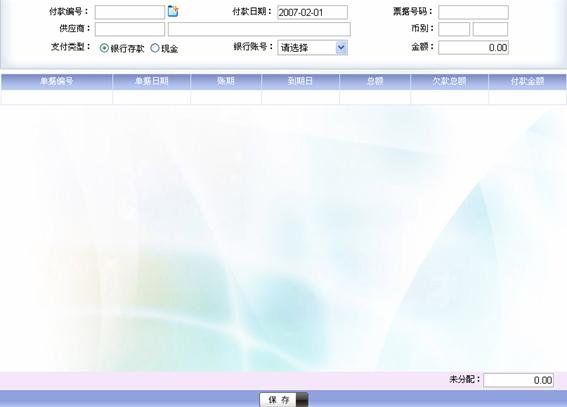
Task: Click the 未分配 amount field
Action: coord(519,380)
